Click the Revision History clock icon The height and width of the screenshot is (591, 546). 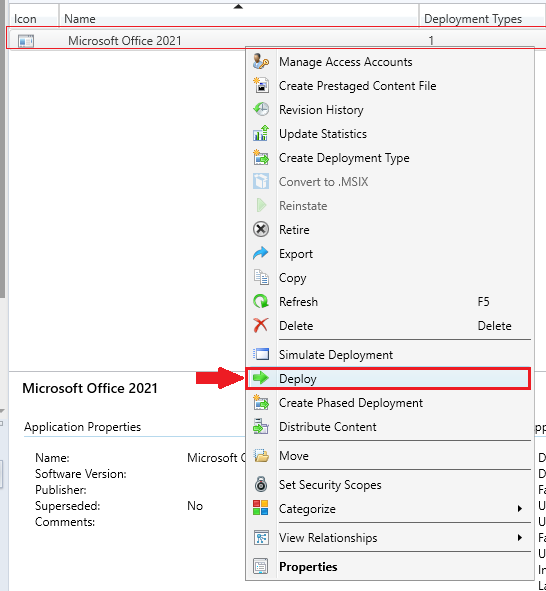(261, 110)
